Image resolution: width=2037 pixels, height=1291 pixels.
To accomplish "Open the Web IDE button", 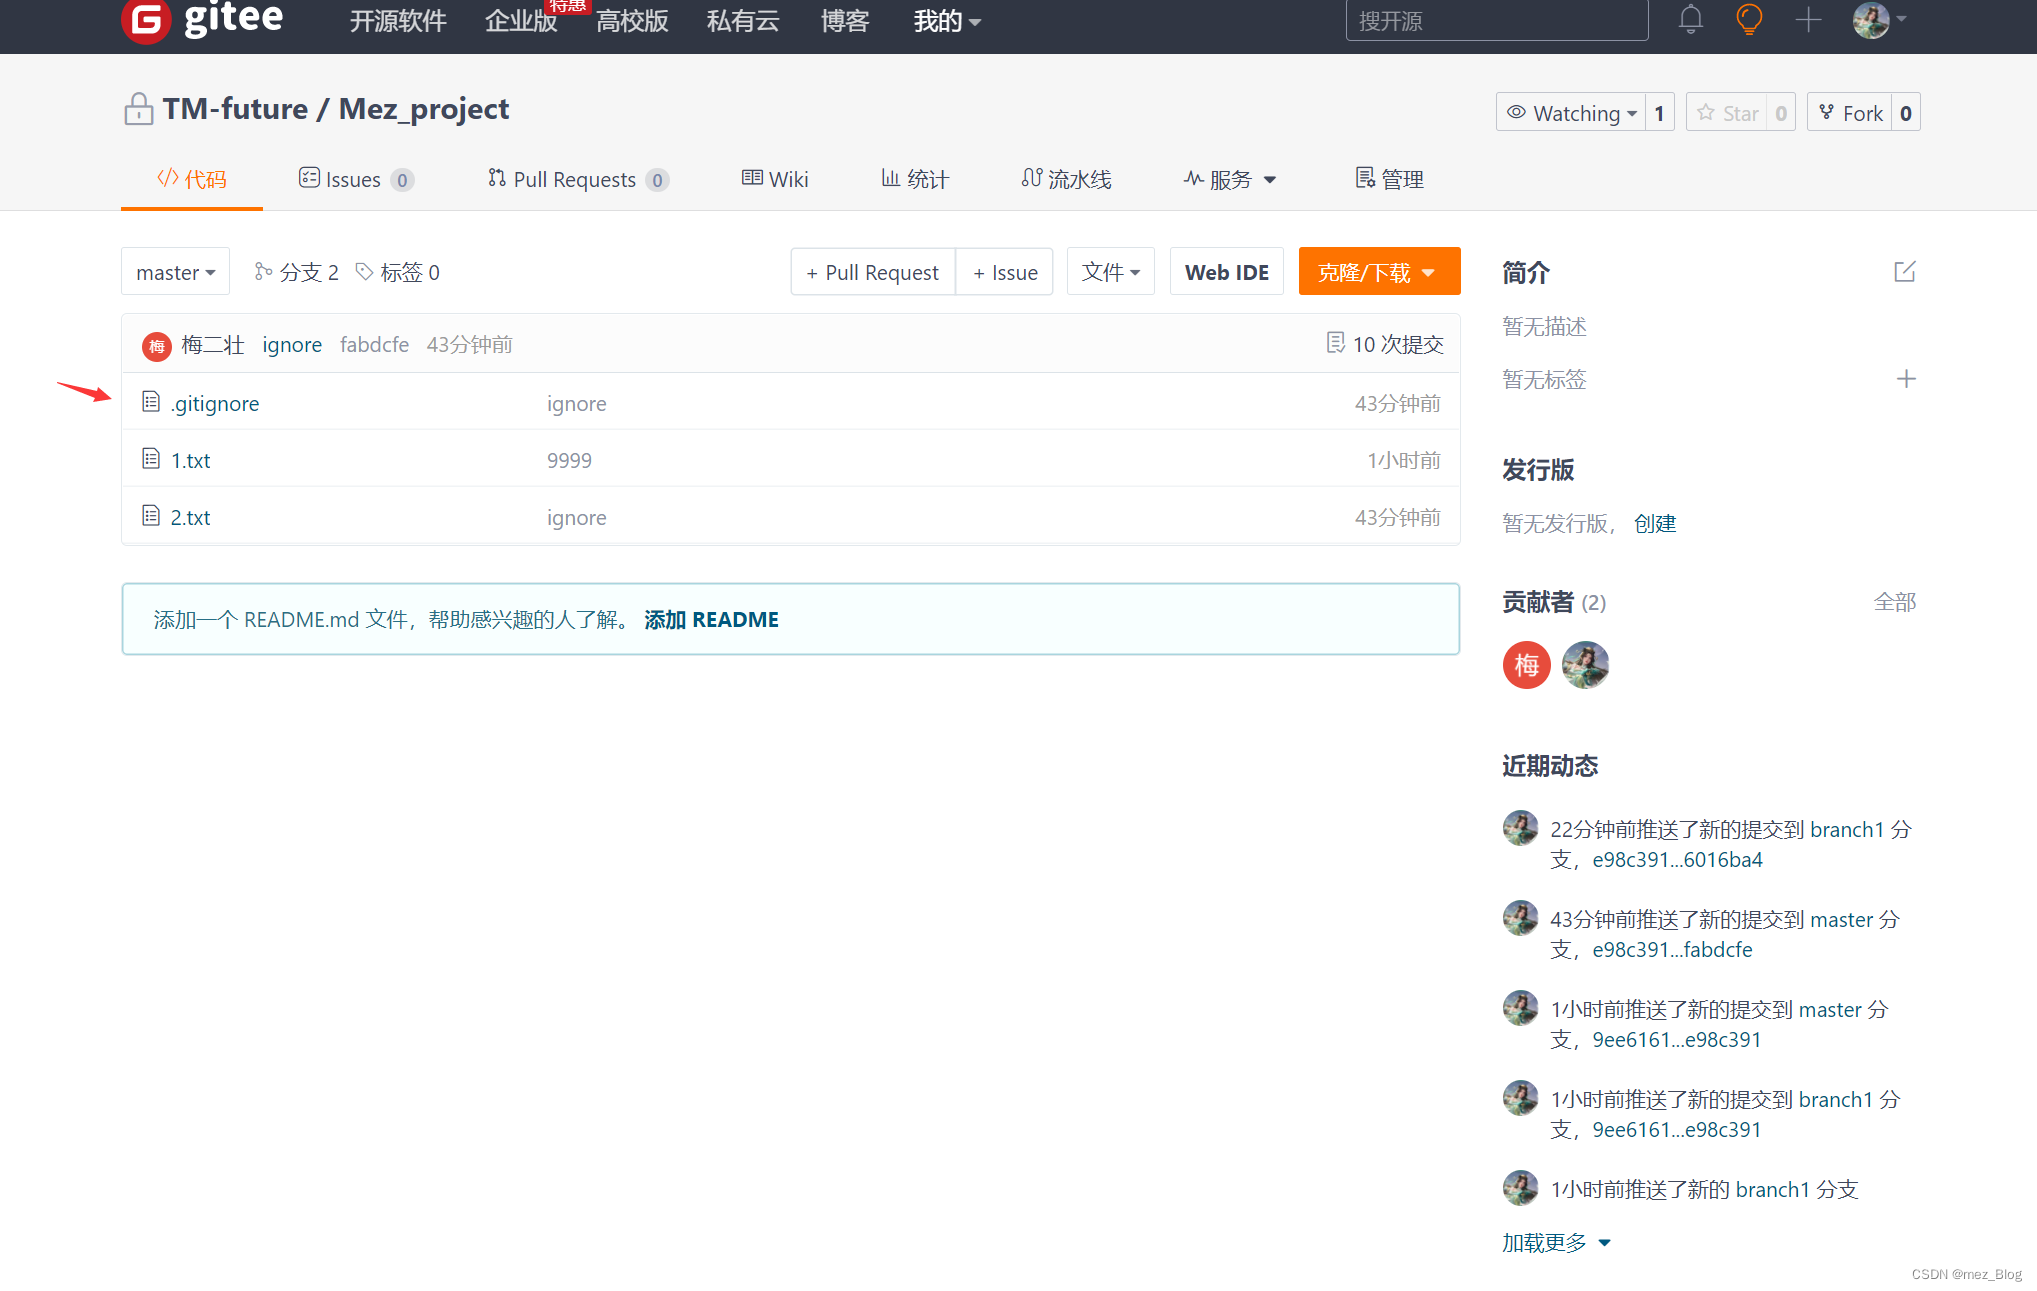I will [1226, 272].
